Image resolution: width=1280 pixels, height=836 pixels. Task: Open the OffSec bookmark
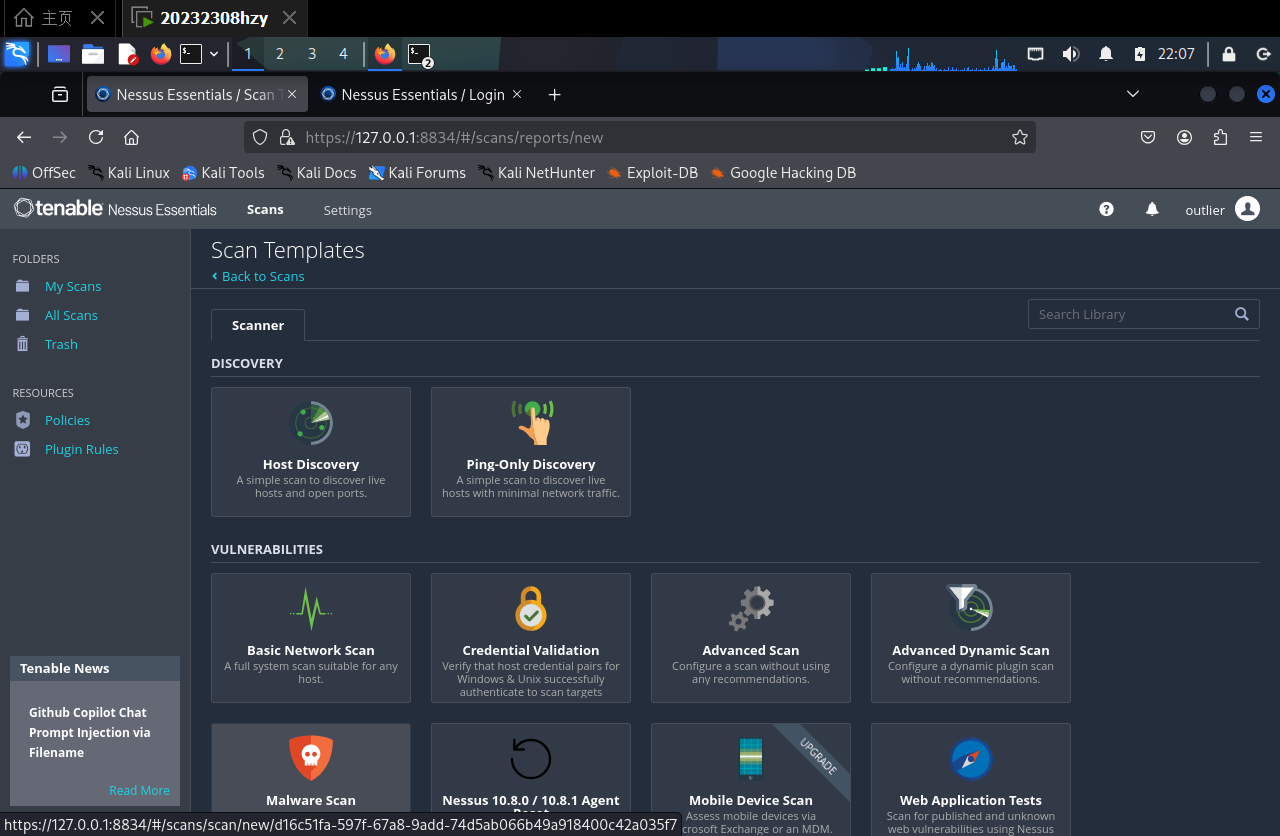tap(44, 173)
